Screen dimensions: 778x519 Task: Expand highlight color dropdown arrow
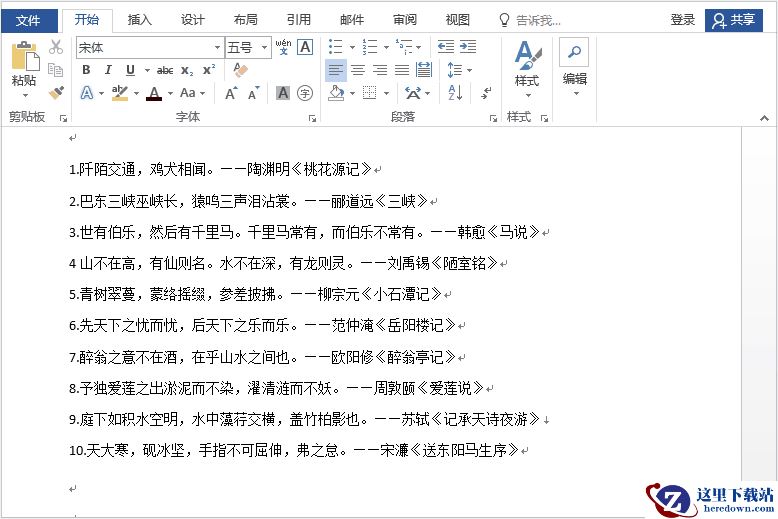click(x=136, y=93)
